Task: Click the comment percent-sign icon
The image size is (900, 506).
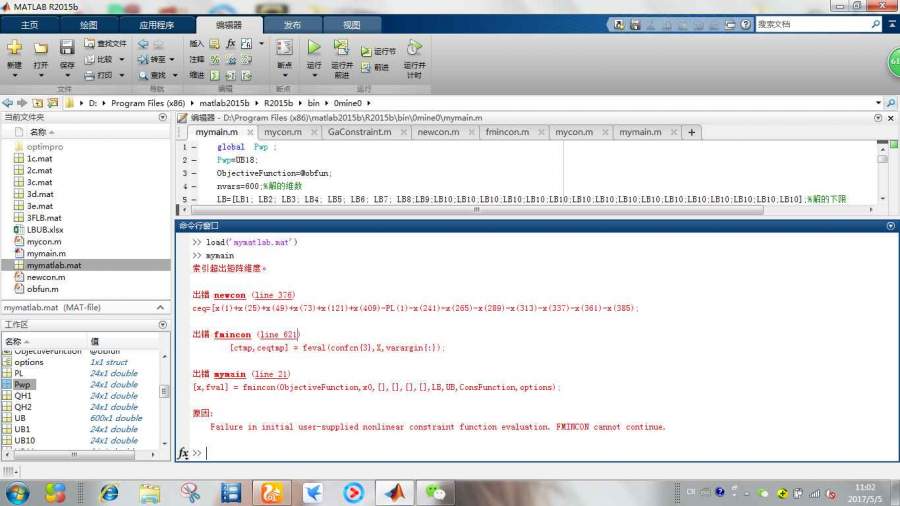Action: point(215,59)
